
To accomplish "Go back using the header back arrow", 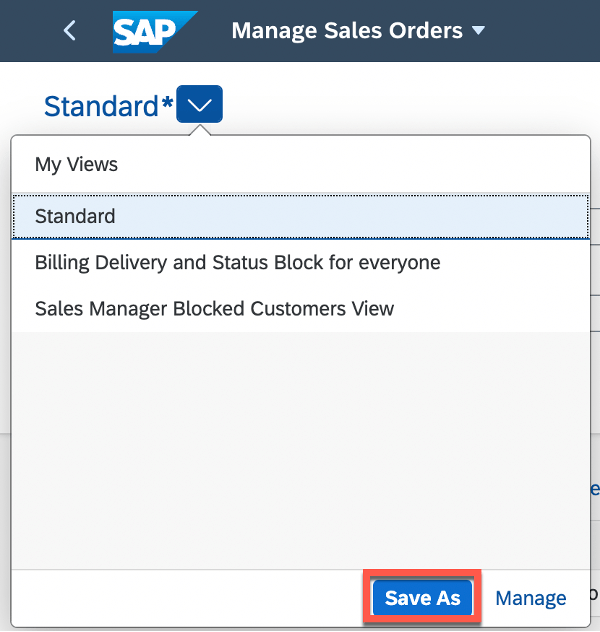I will click(x=70, y=31).
